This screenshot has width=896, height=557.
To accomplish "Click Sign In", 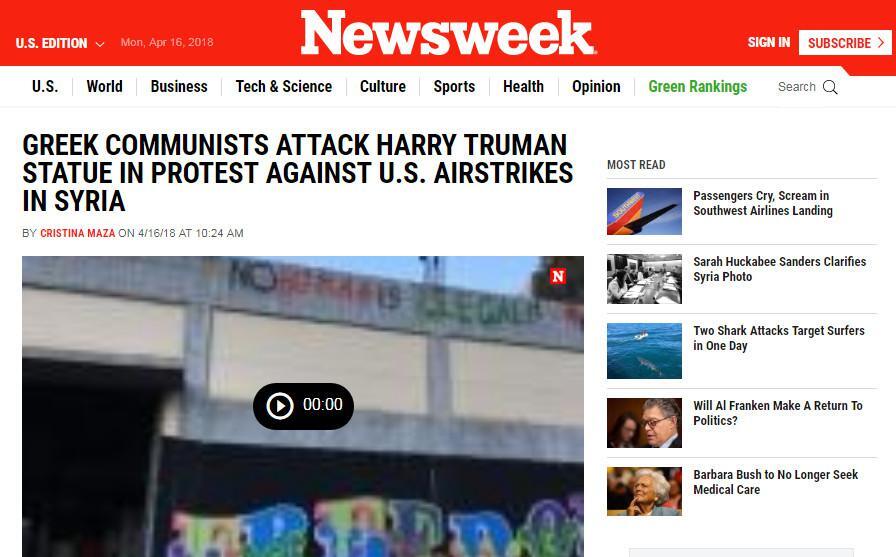I will pos(769,42).
